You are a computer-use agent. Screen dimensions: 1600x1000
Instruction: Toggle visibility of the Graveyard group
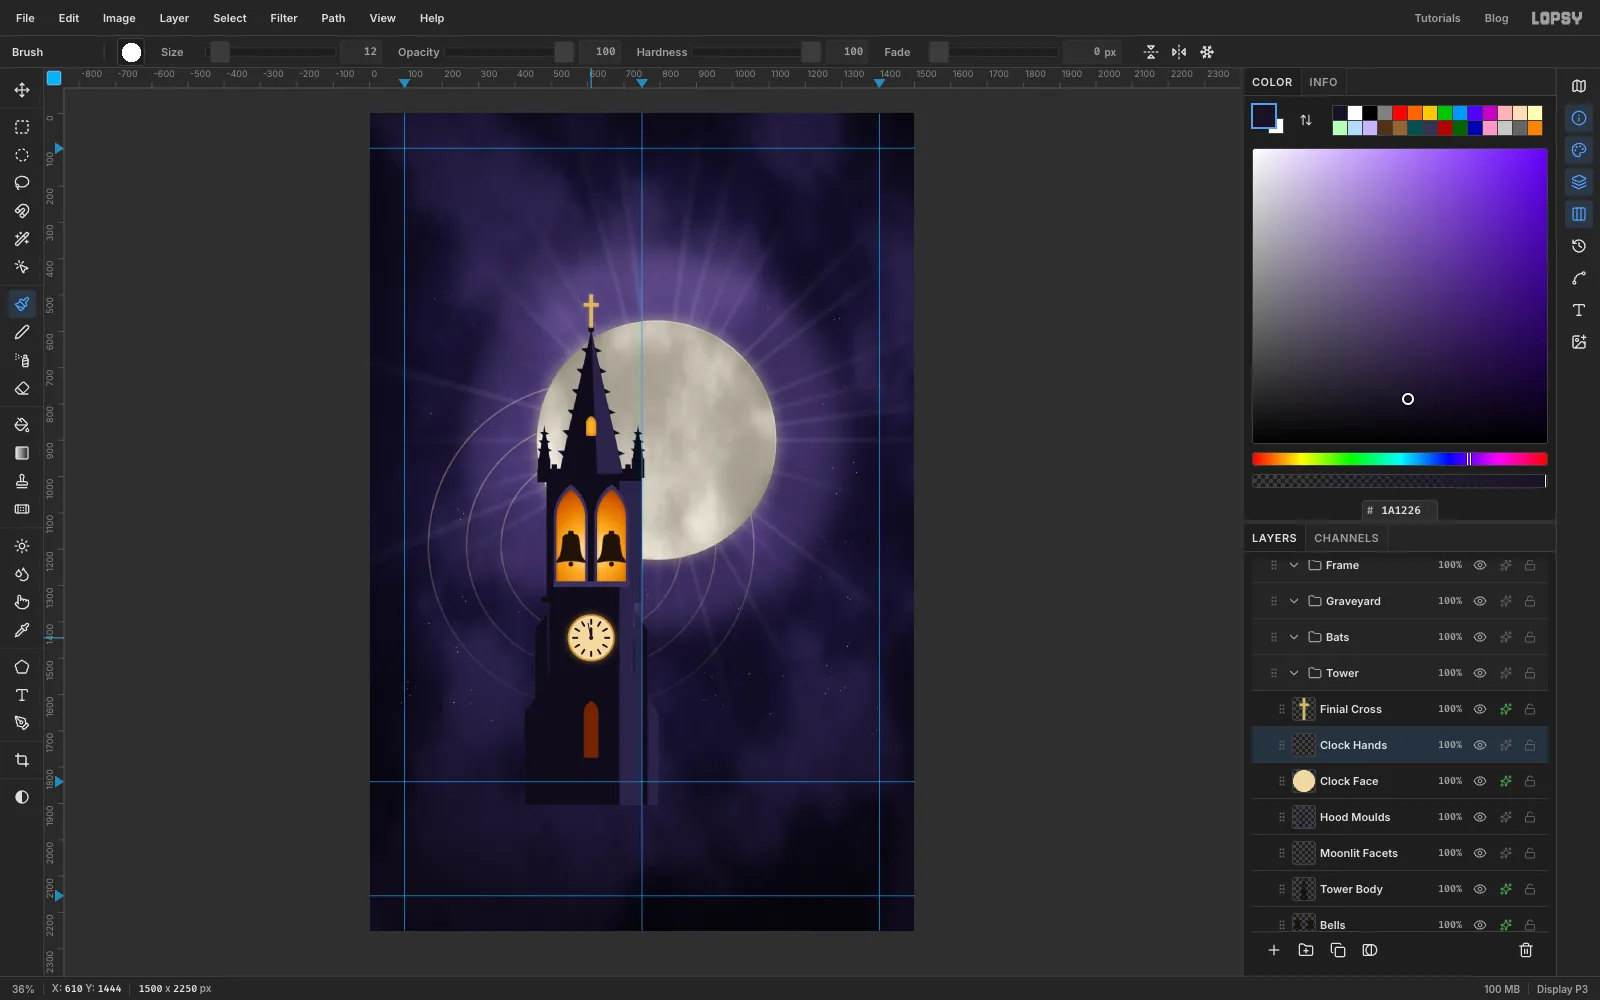click(1480, 601)
